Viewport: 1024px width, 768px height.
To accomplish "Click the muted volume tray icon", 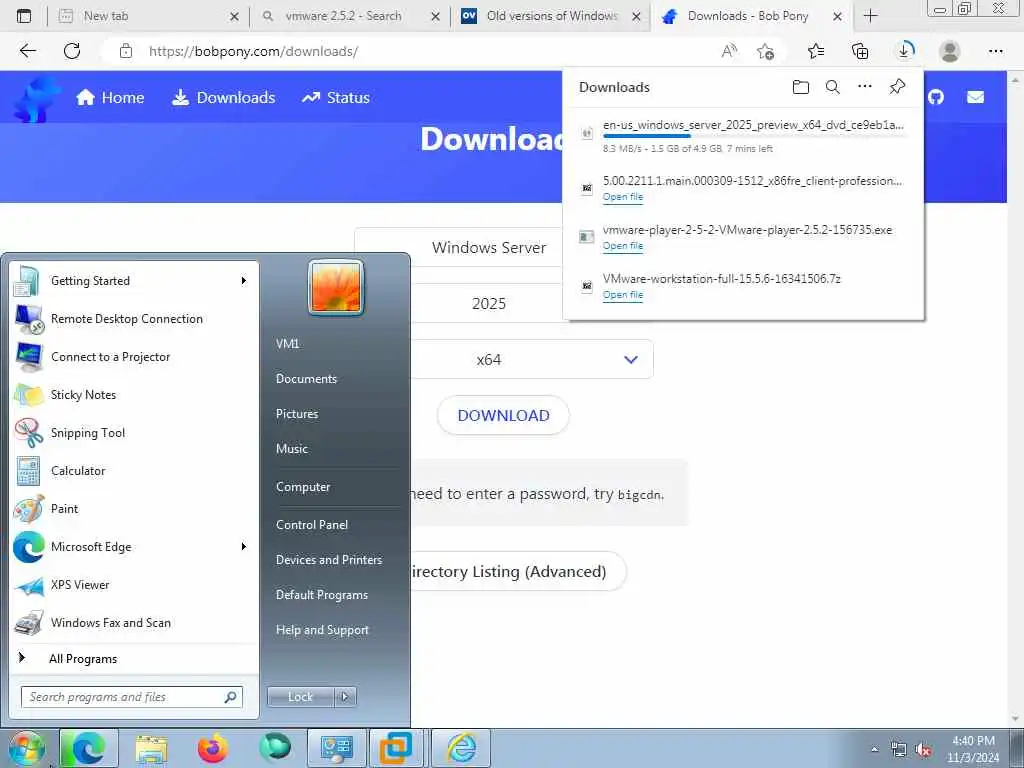I will [x=923, y=750].
